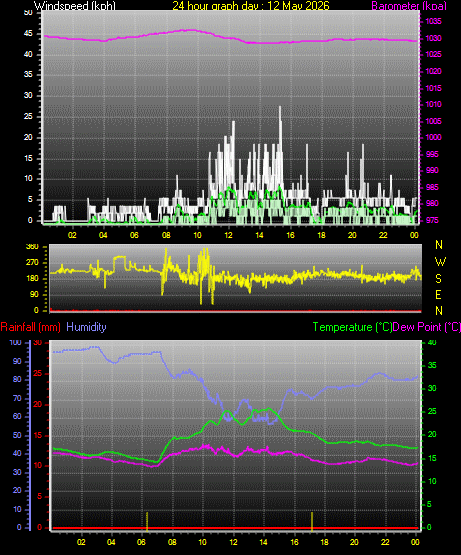Select the 980 barometer axis value
Screen dimensions: 461x555
coord(432,204)
